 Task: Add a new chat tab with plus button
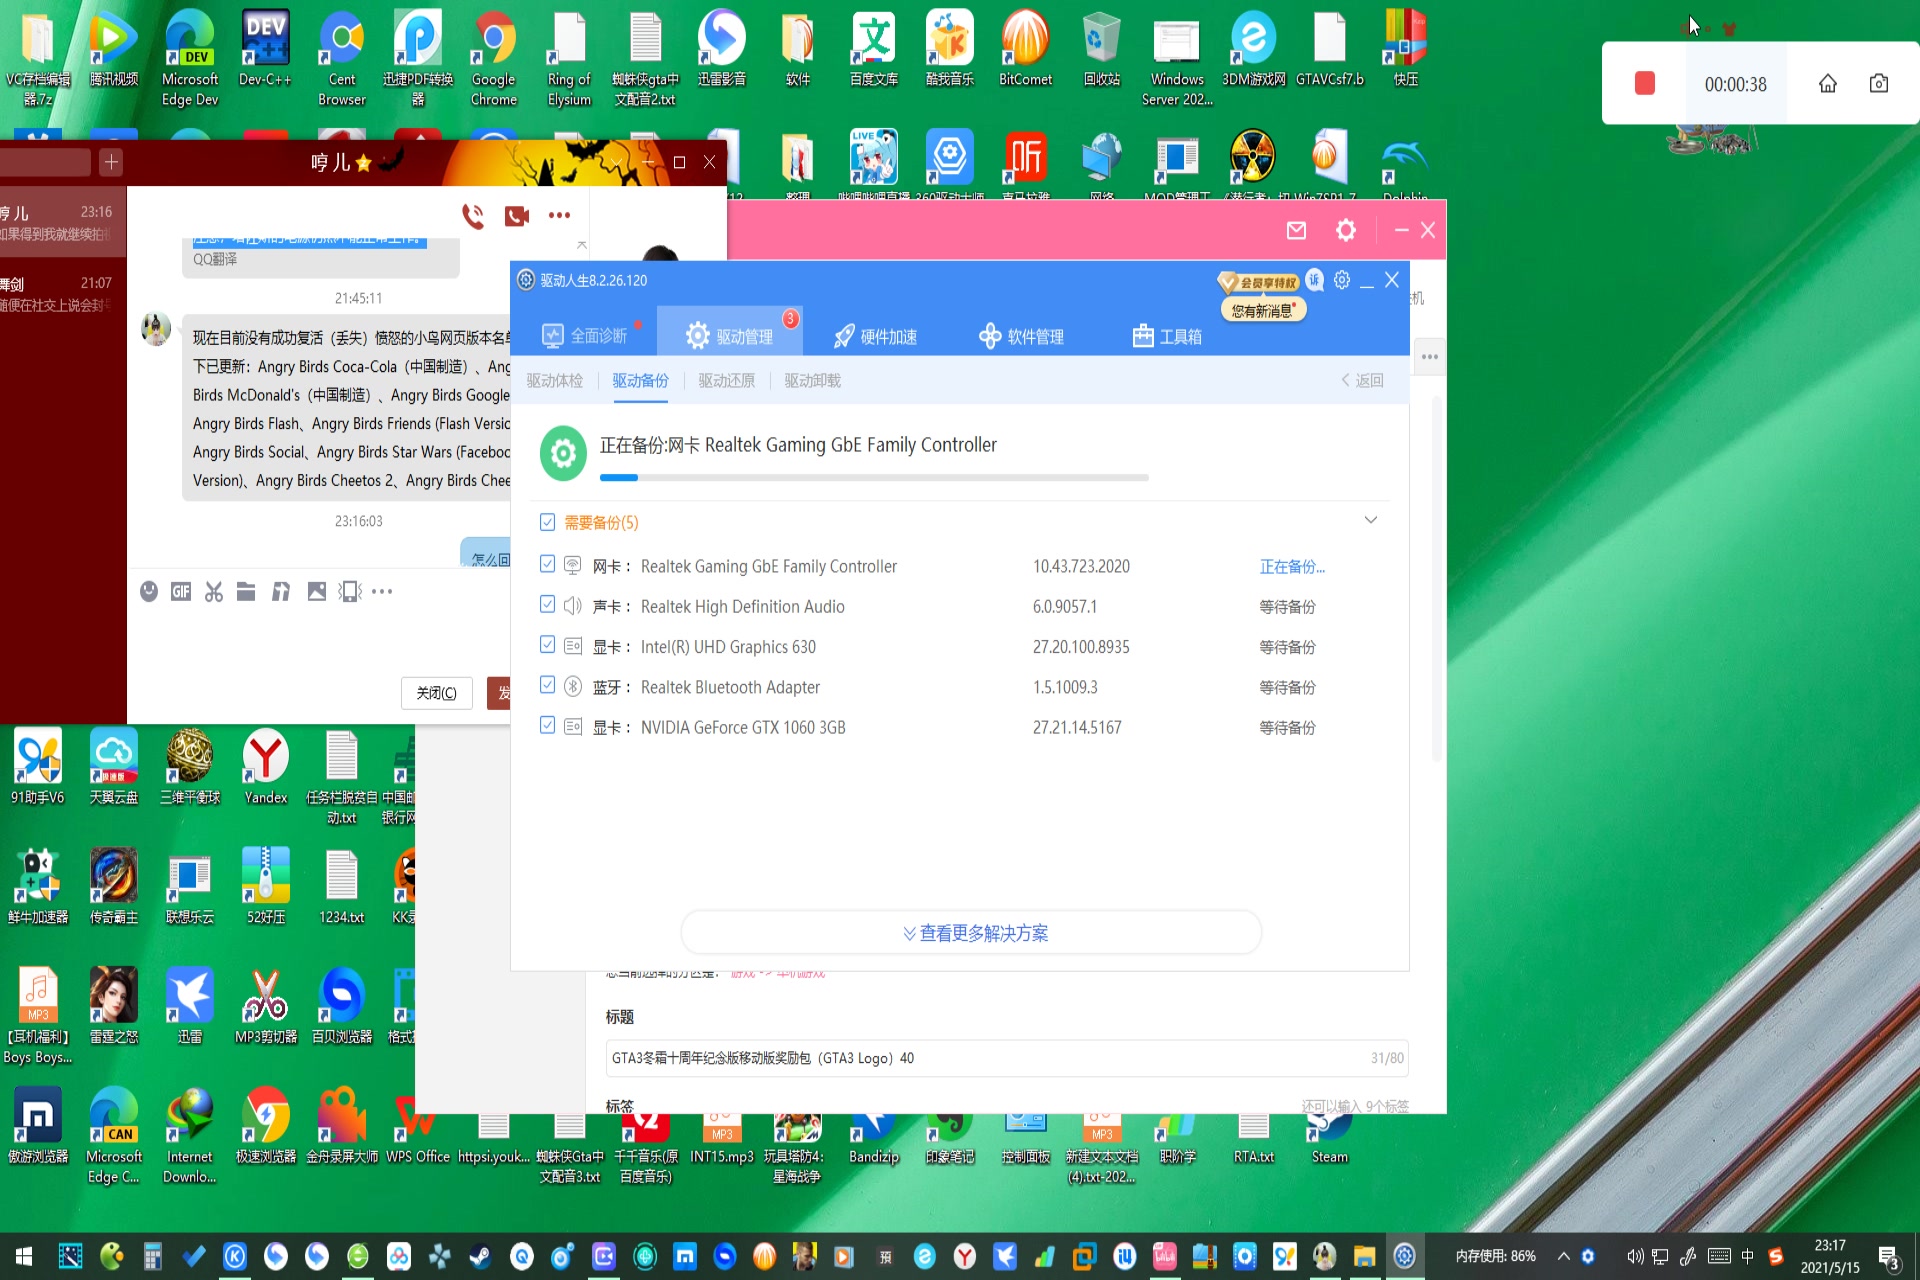pos(111,162)
